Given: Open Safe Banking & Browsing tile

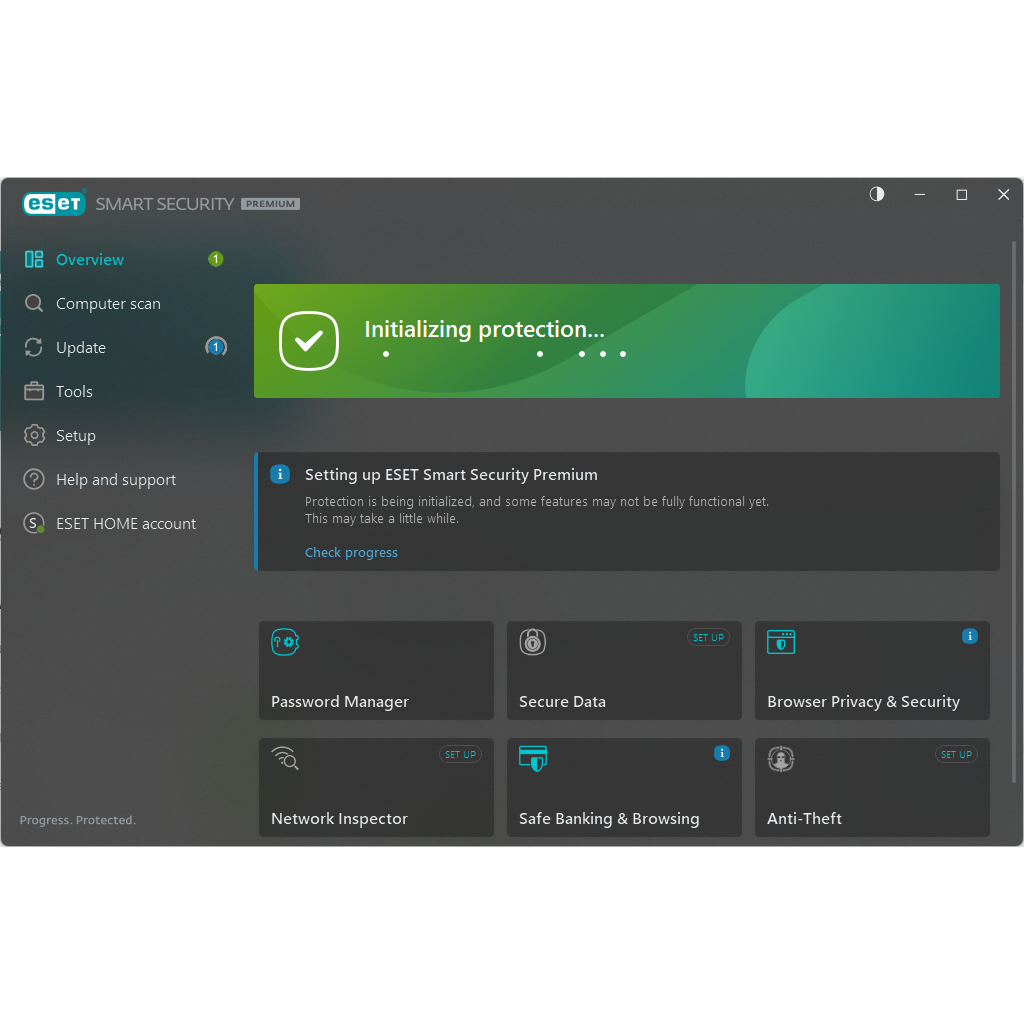Looking at the screenshot, I should tap(624, 788).
